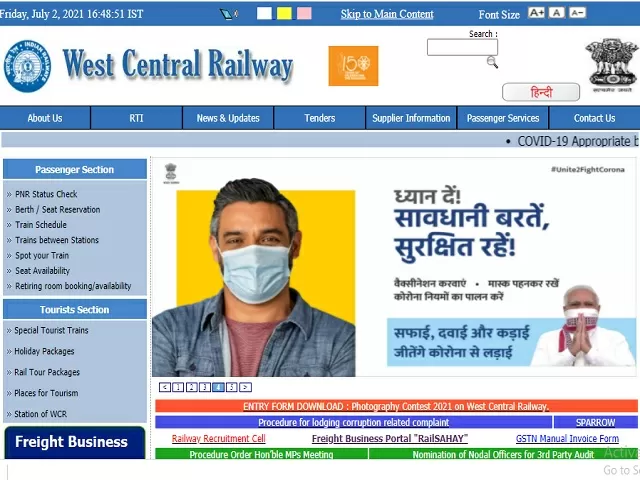Go to previous slide with left arrow
The height and width of the screenshot is (480, 640).
(164, 387)
